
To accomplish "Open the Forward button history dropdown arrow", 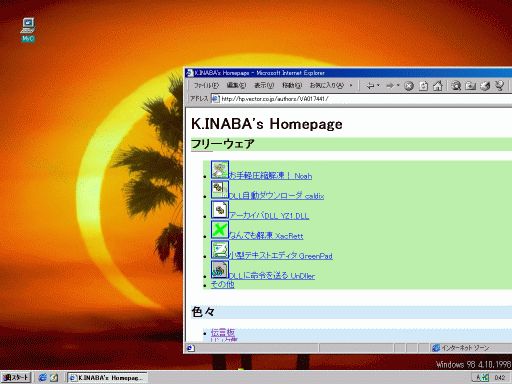I will tap(398, 86).
